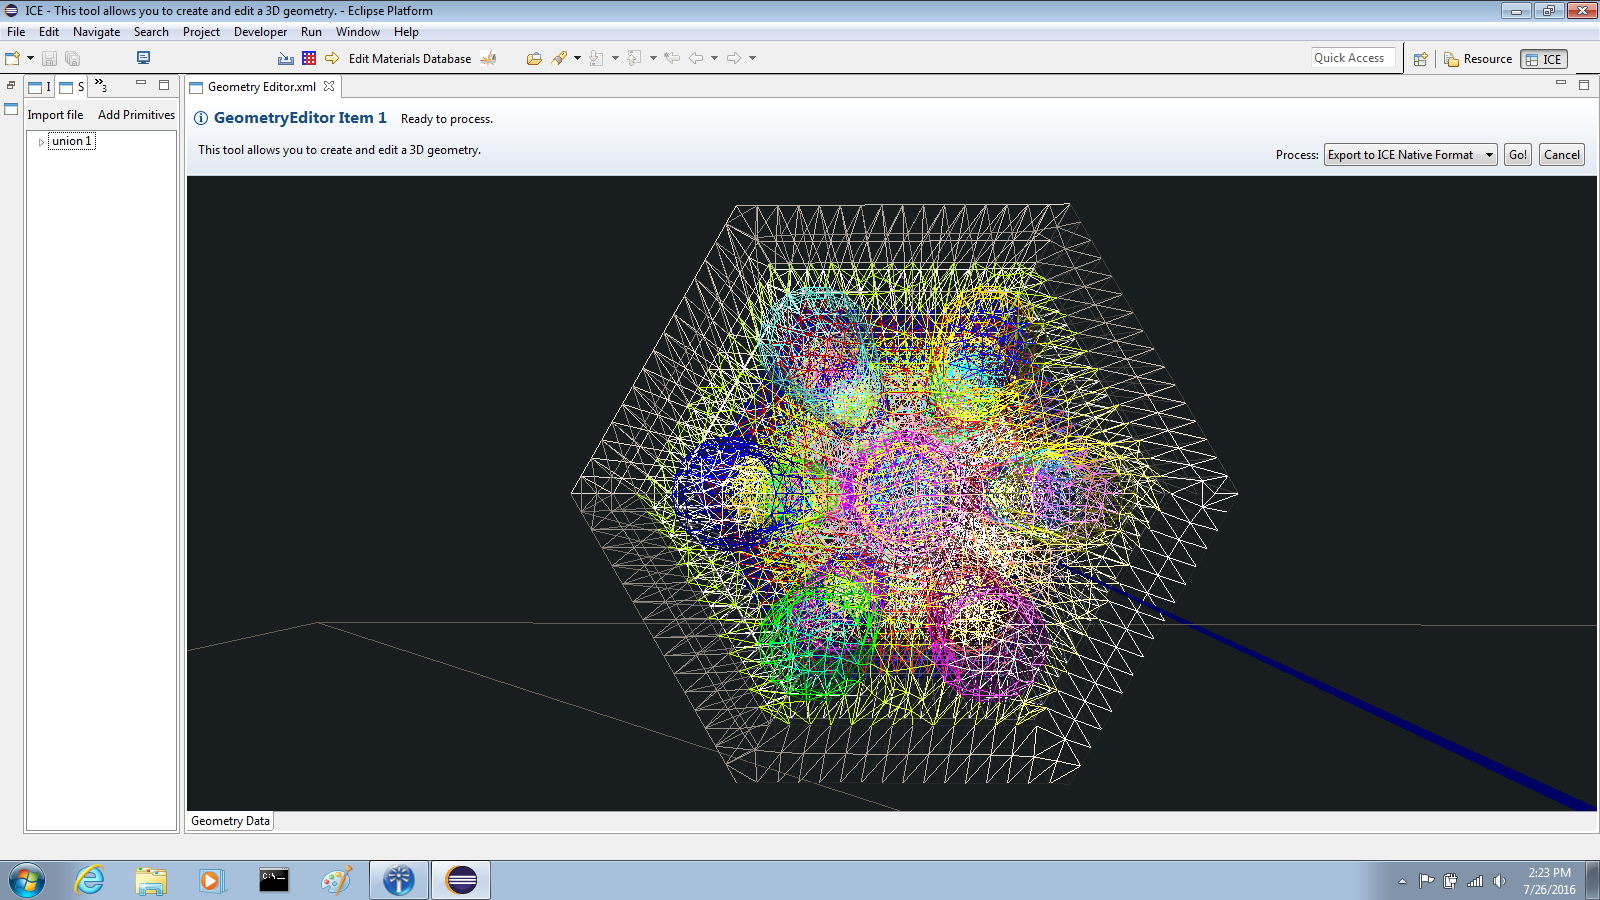This screenshot has height=900, width=1600.
Task: Click the import arrow icon in toolbar
Action: [x=332, y=58]
